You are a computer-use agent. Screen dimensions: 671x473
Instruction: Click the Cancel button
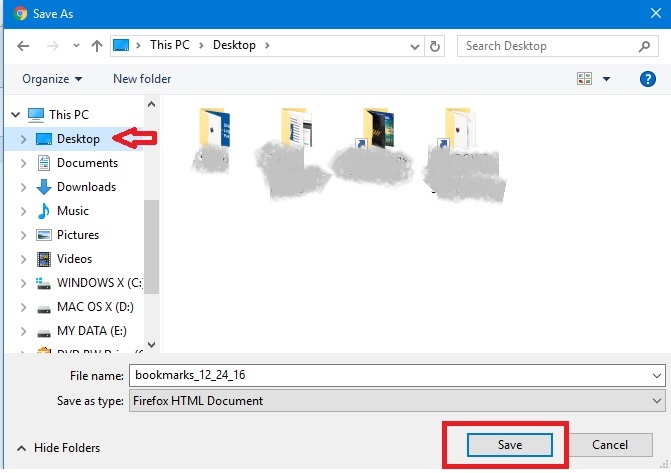point(609,445)
